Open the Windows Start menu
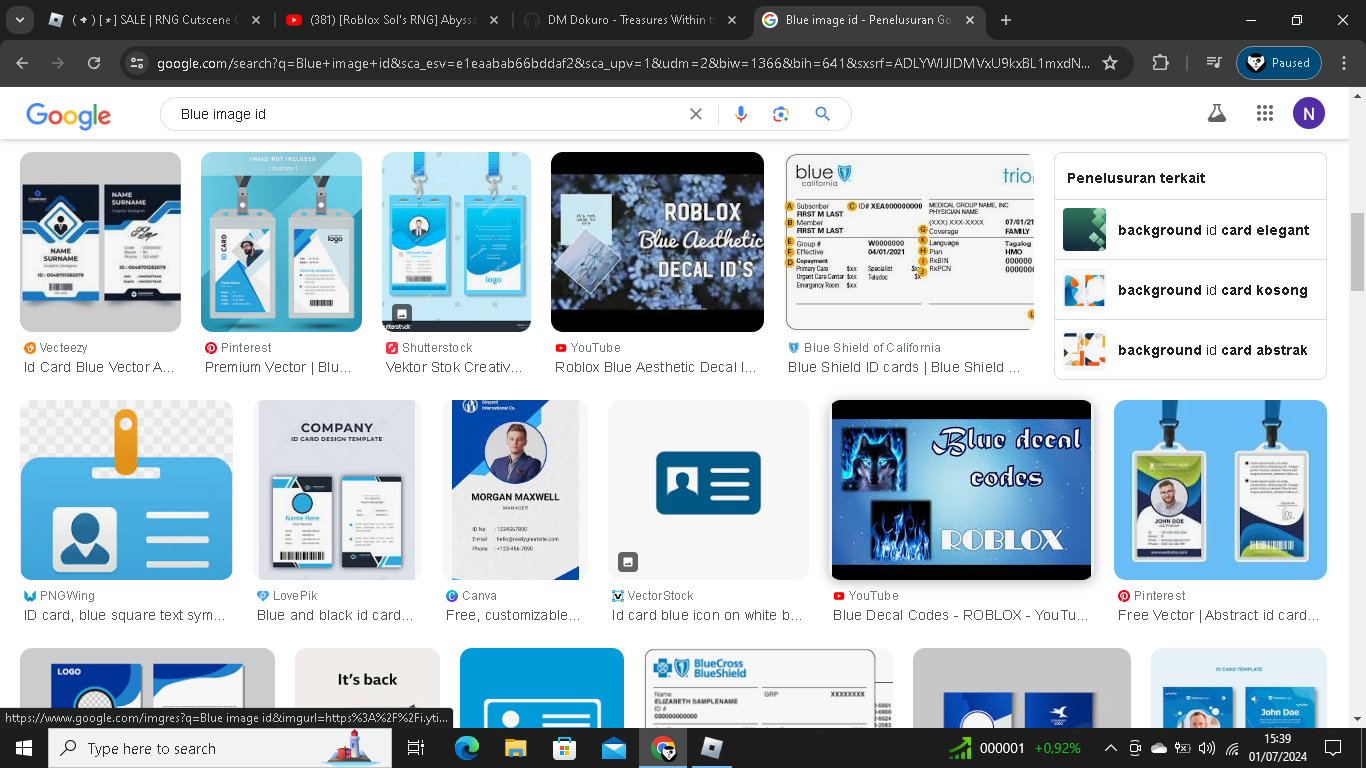The height and width of the screenshot is (768, 1366). pyautogui.click(x=23, y=748)
